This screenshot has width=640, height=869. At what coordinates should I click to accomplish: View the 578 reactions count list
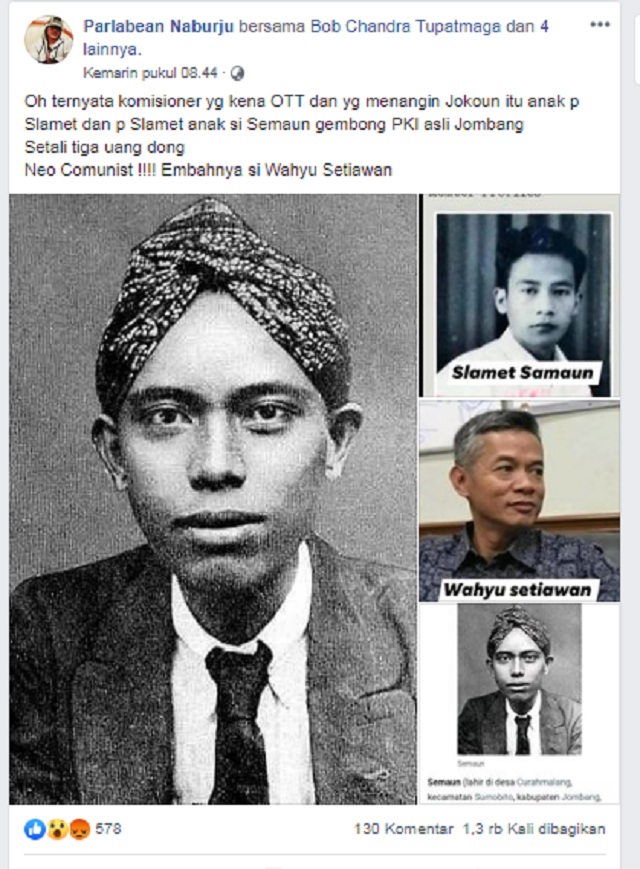click(108, 829)
